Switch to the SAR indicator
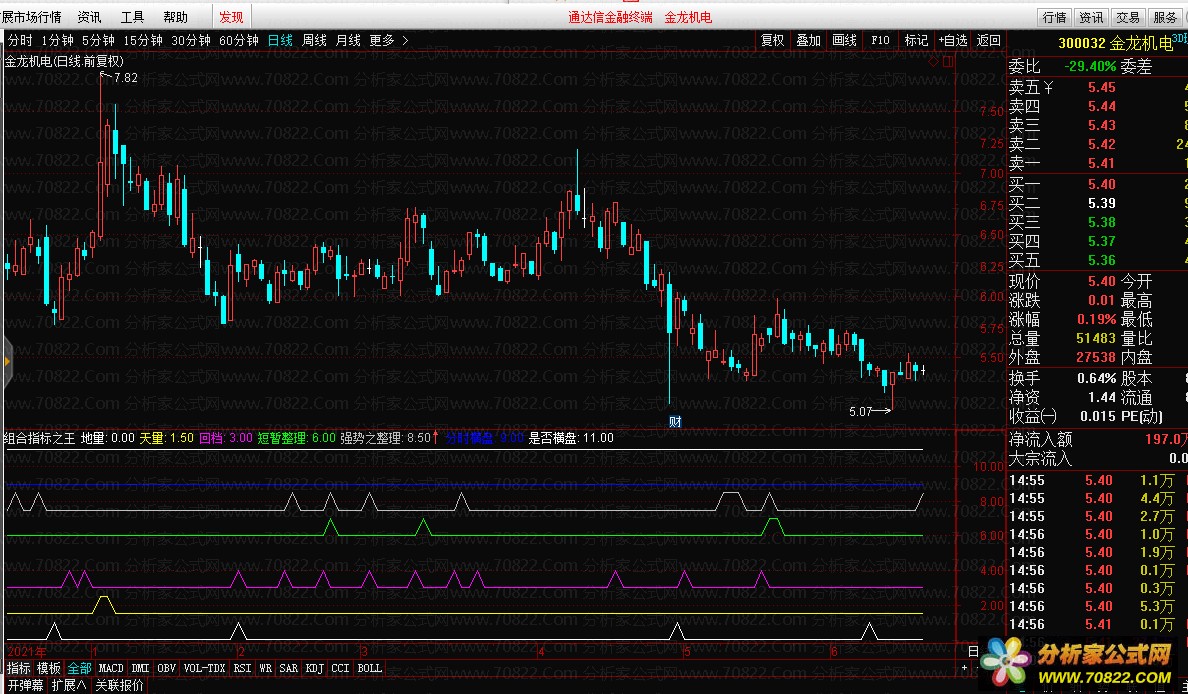Viewport: 1188px width, 694px height. (289, 668)
